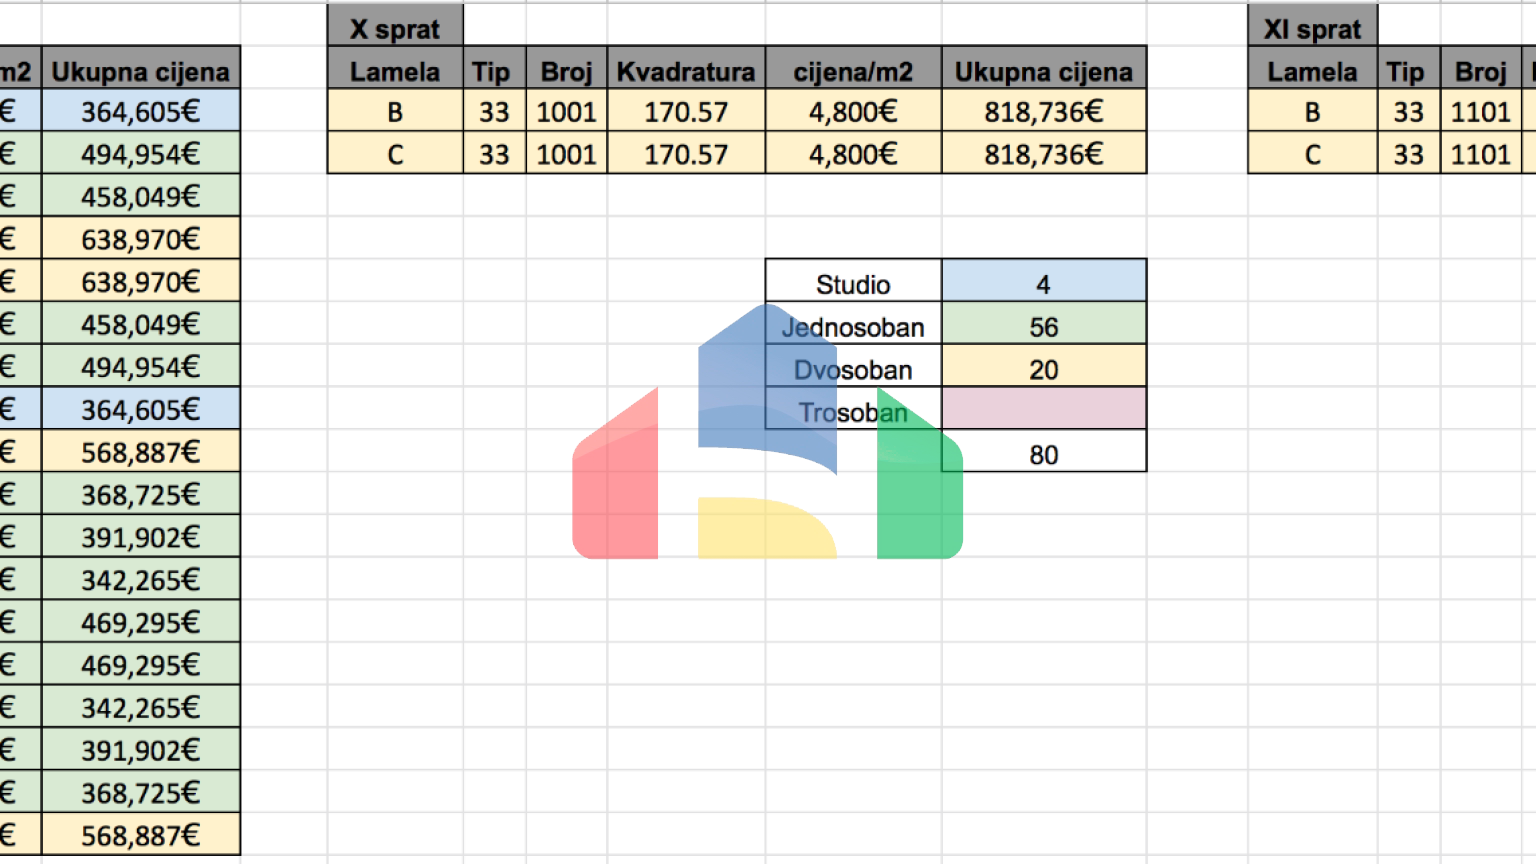
Task: Click the yellow shape of the watermark logo
Action: click(x=765, y=528)
